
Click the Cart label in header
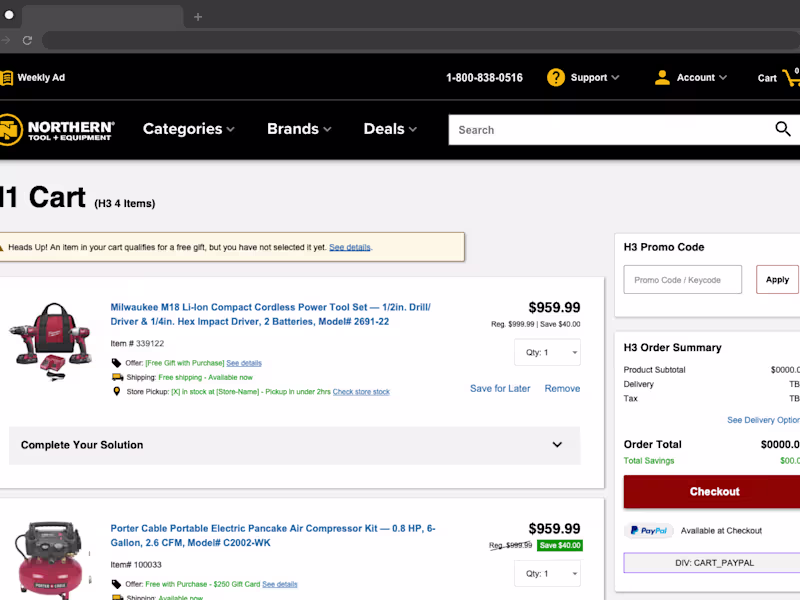pyautogui.click(x=767, y=78)
